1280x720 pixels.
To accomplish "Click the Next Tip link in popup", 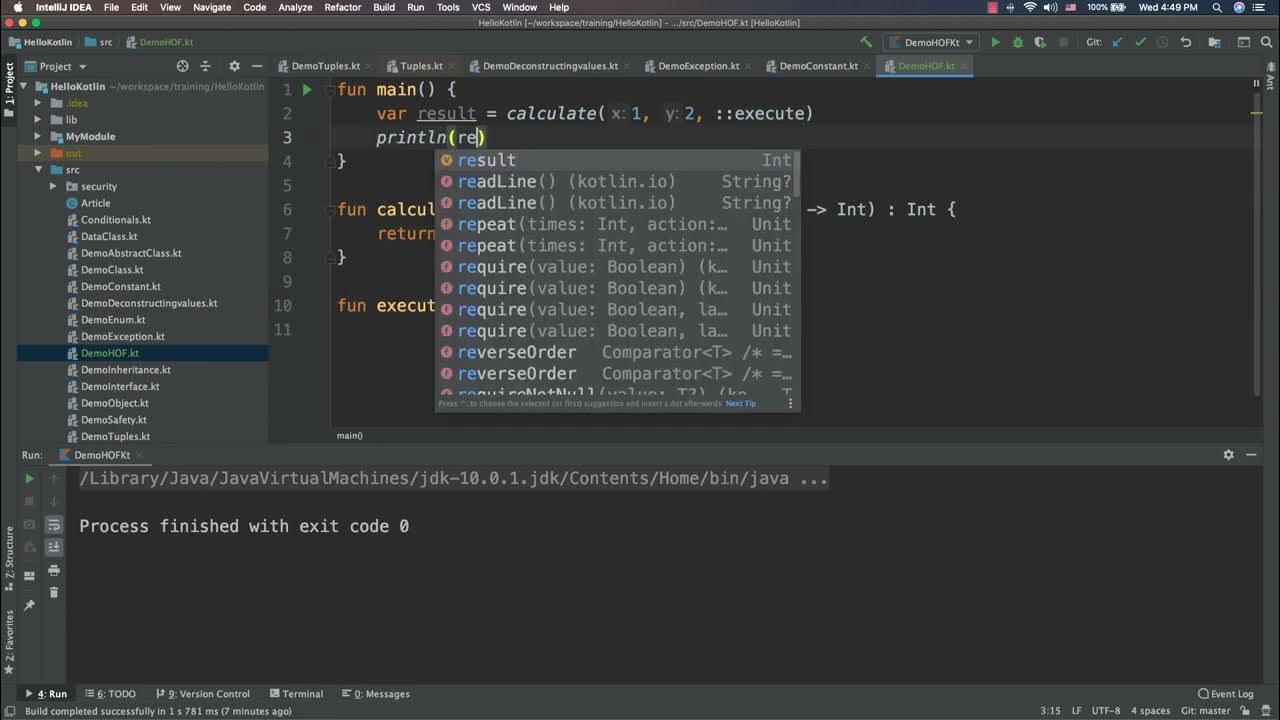I will pyautogui.click(x=741, y=404).
